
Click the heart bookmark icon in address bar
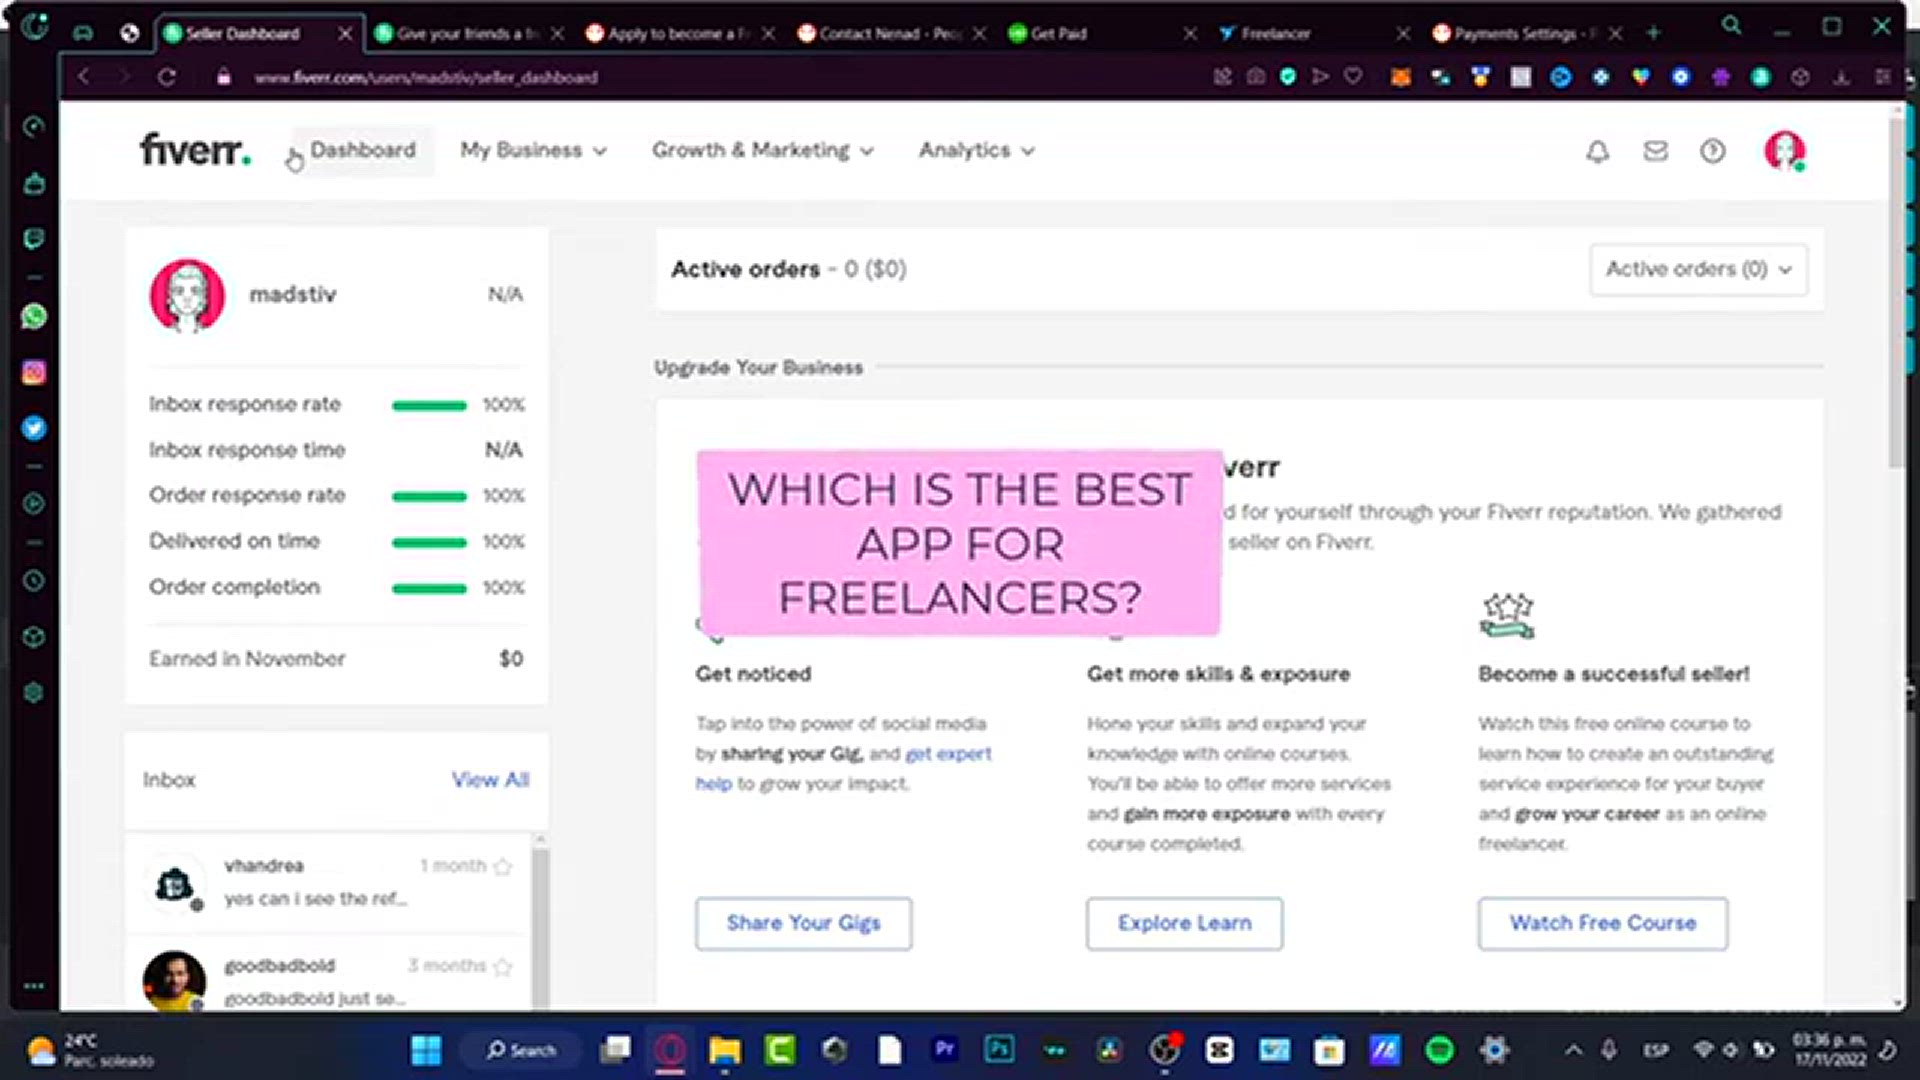pyautogui.click(x=1353, y=76)
